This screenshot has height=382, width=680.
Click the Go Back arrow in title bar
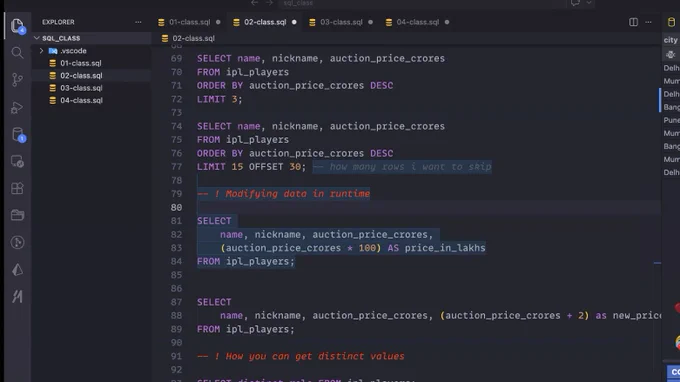pyautogui.click(x=255, y=3)
